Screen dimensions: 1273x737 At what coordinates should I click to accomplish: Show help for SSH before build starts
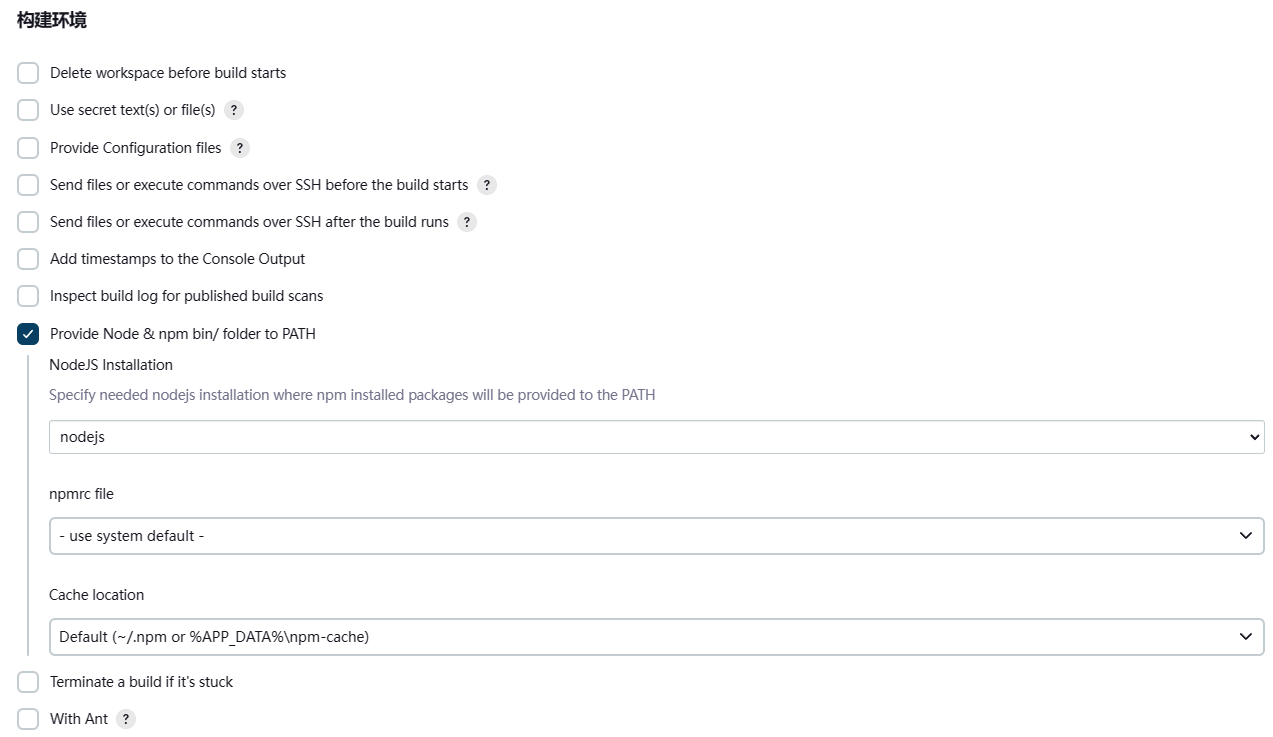pos(487,185)
